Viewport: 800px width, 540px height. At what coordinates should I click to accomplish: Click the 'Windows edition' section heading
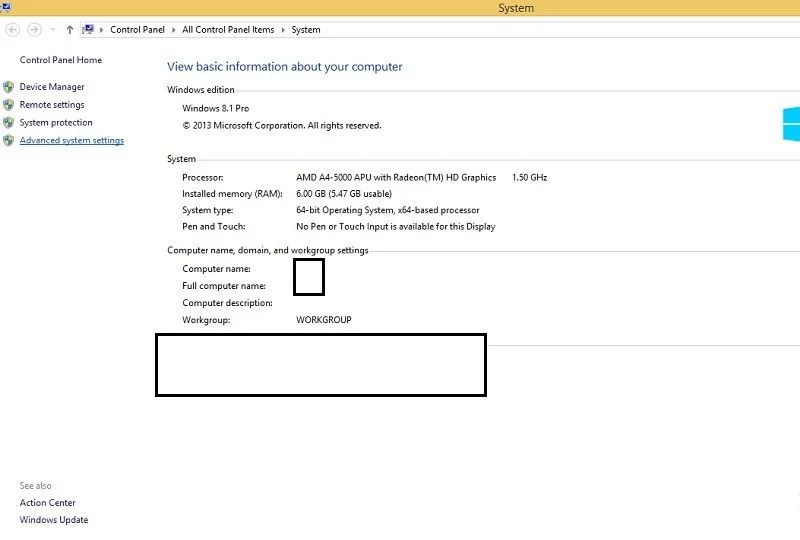point(201,90)
